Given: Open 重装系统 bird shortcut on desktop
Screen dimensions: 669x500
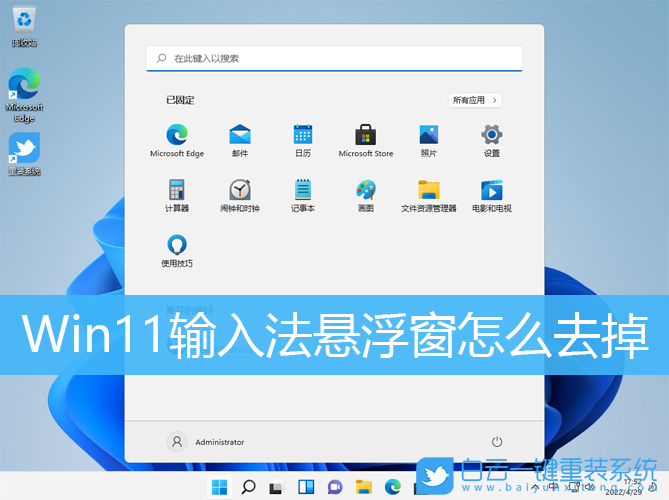Looking at the screenshot, I should 24,154.
